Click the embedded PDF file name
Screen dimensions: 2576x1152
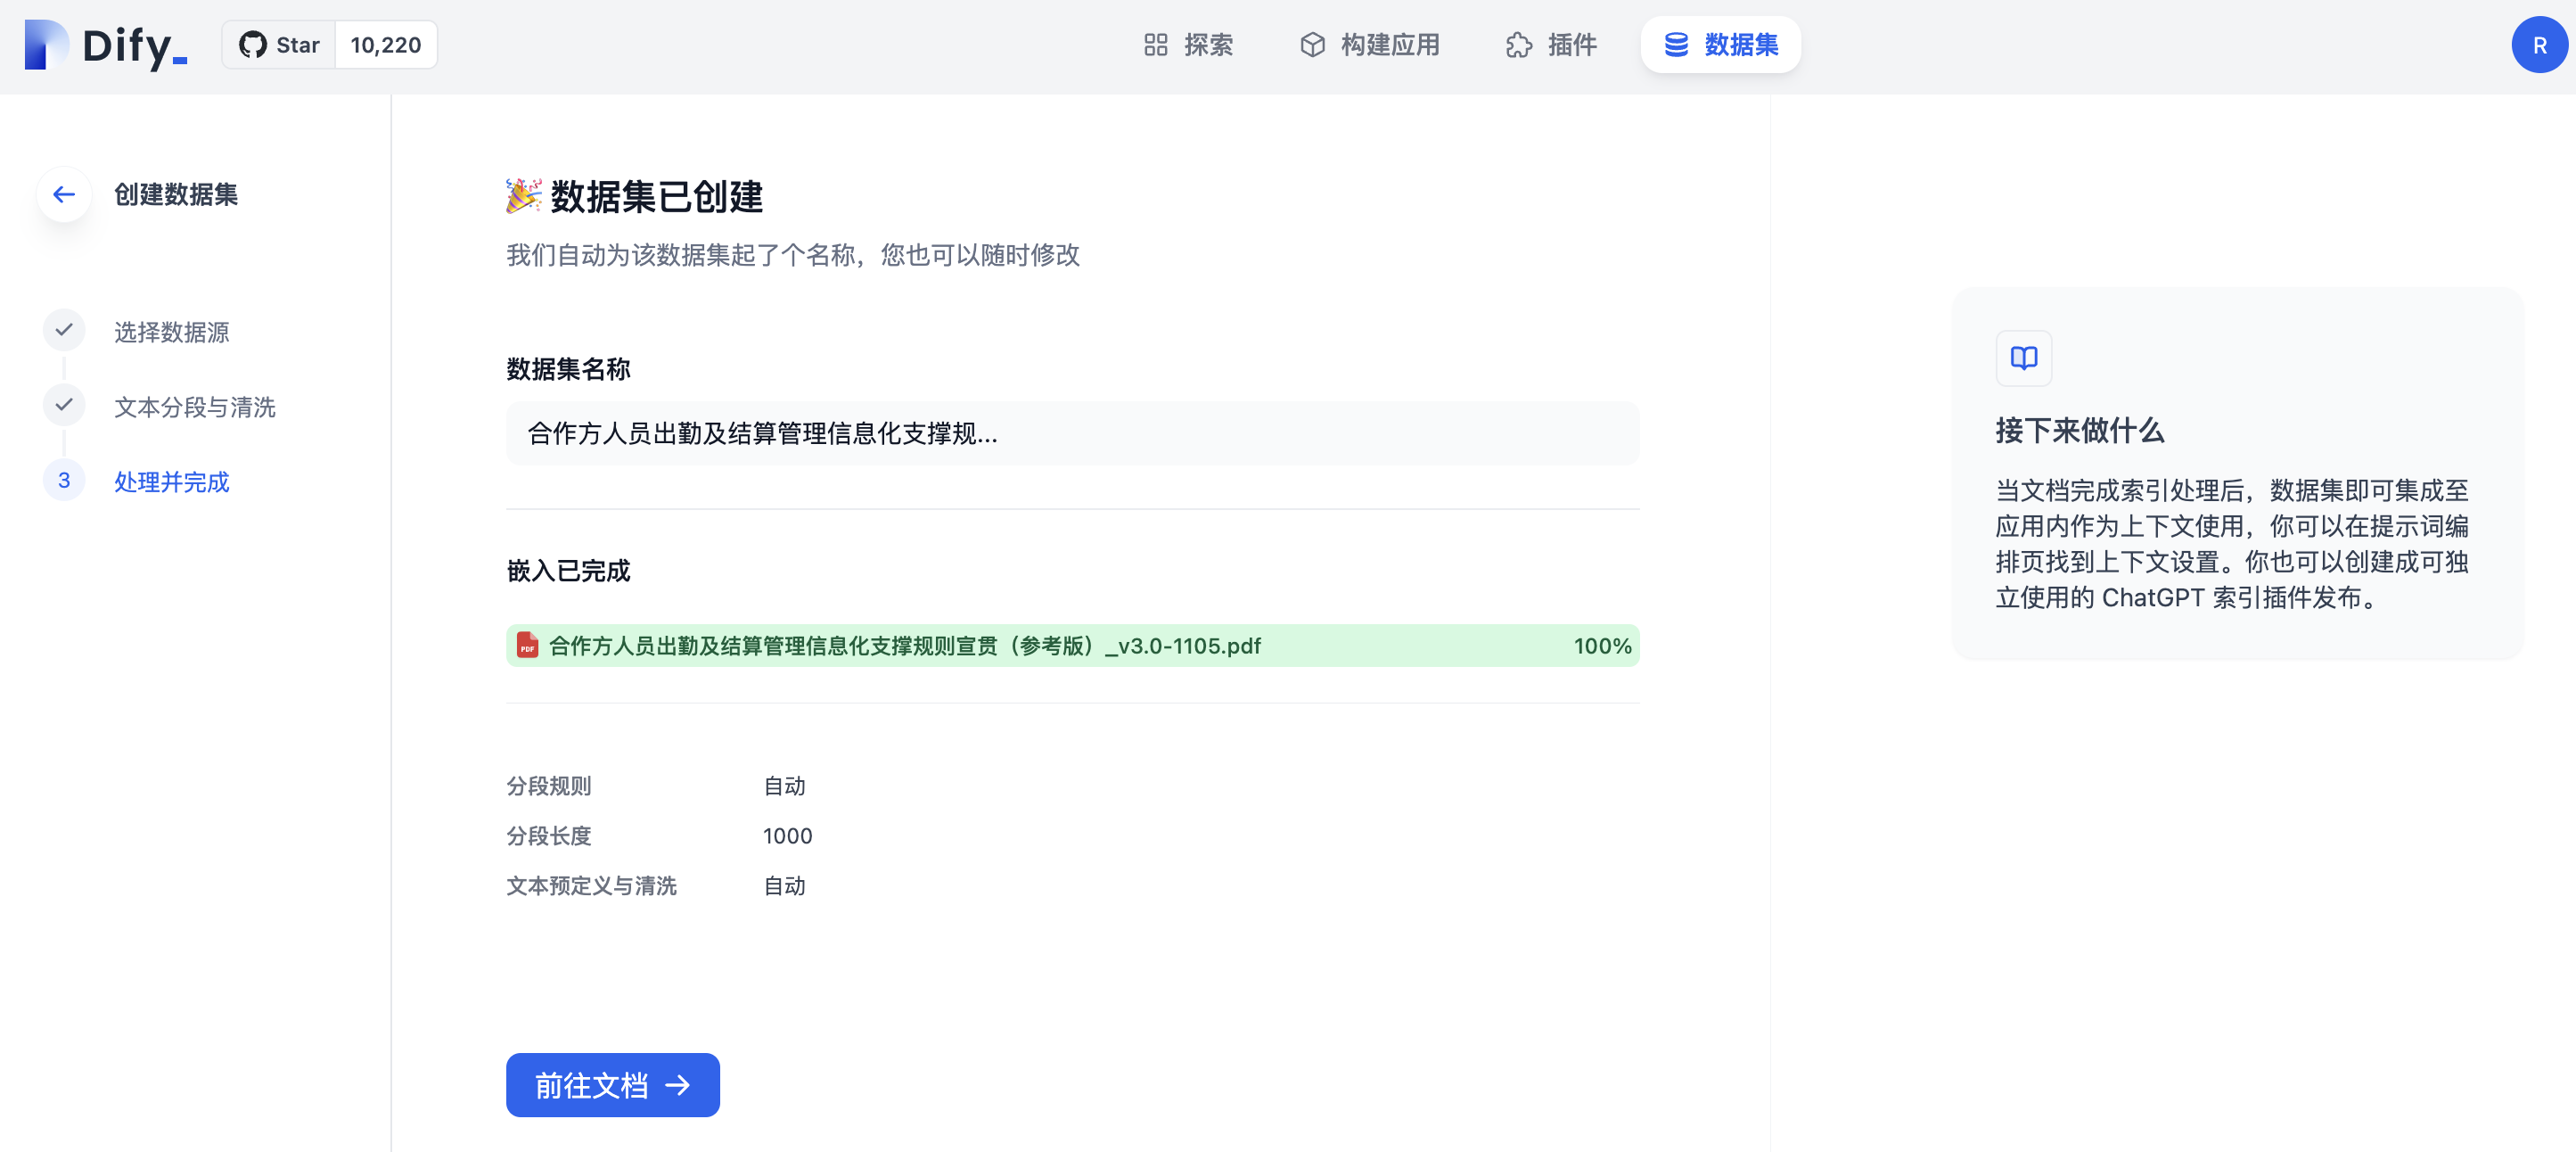(x=904, y=646)
